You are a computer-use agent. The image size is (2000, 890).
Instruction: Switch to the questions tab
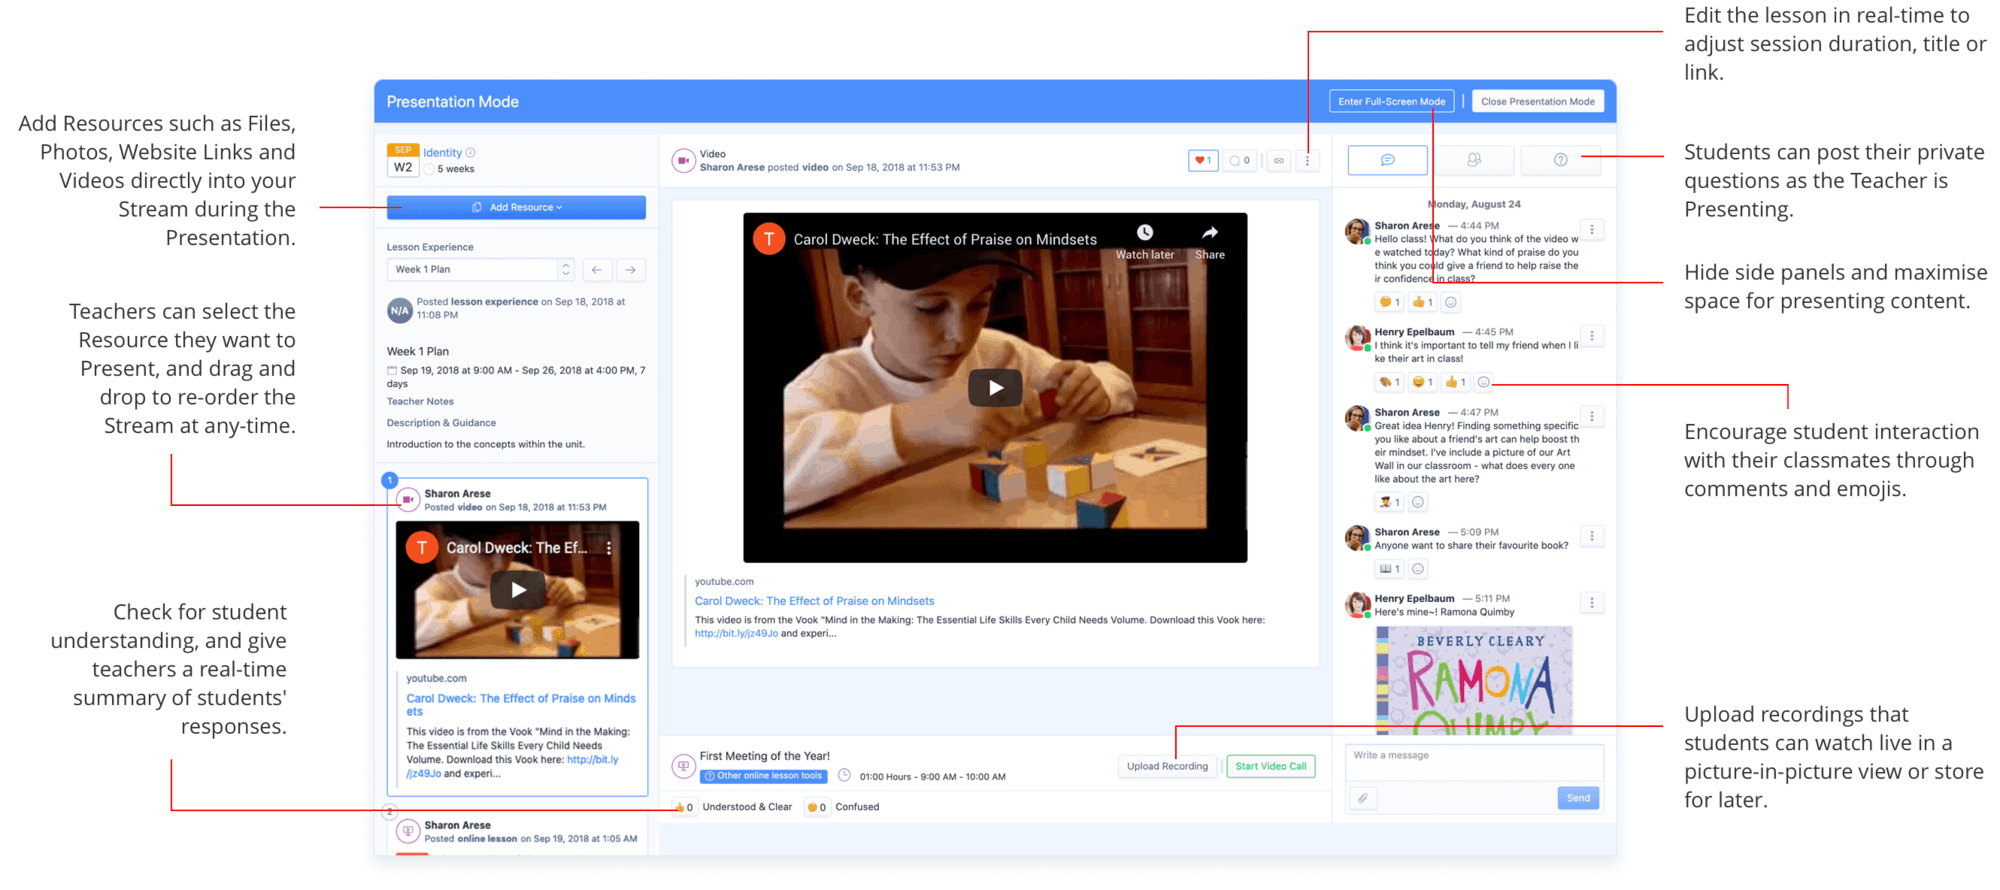1560,160
